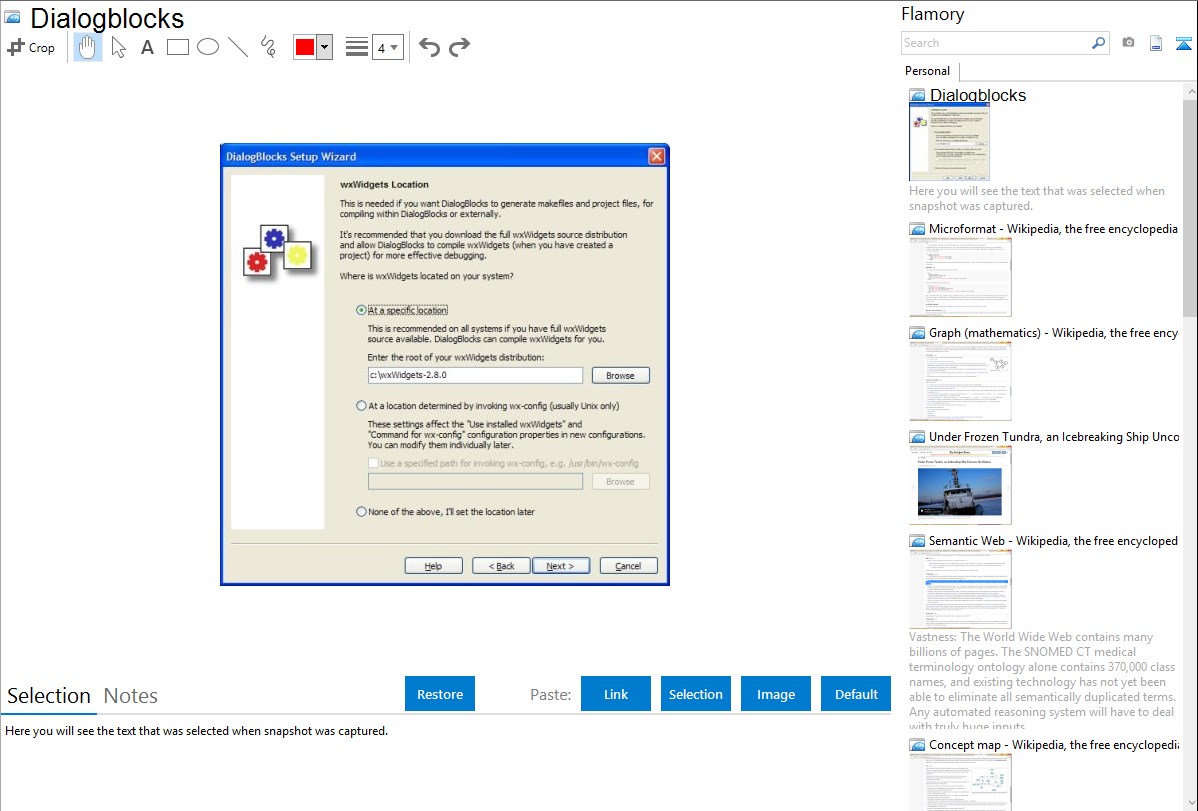Capture a snapshot with camera icon
1198x811 pixels.
tap(1128, 43)
